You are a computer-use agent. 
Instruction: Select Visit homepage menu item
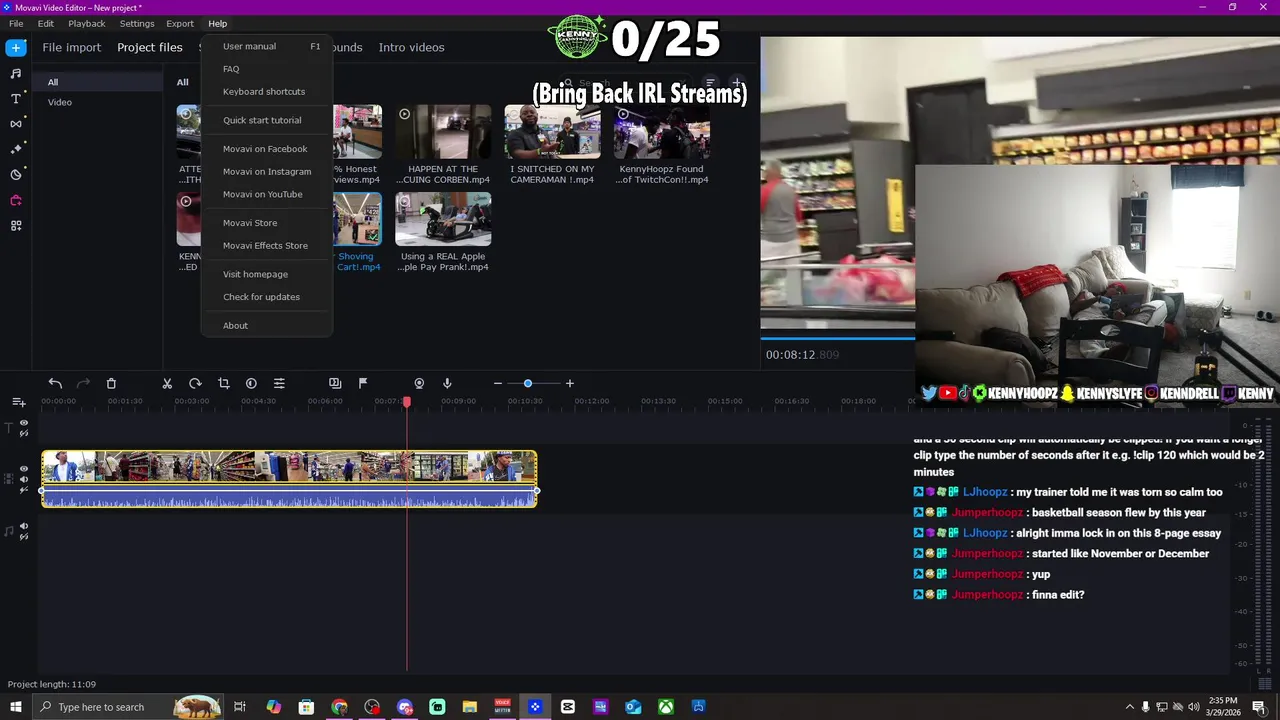coord(267,274)
